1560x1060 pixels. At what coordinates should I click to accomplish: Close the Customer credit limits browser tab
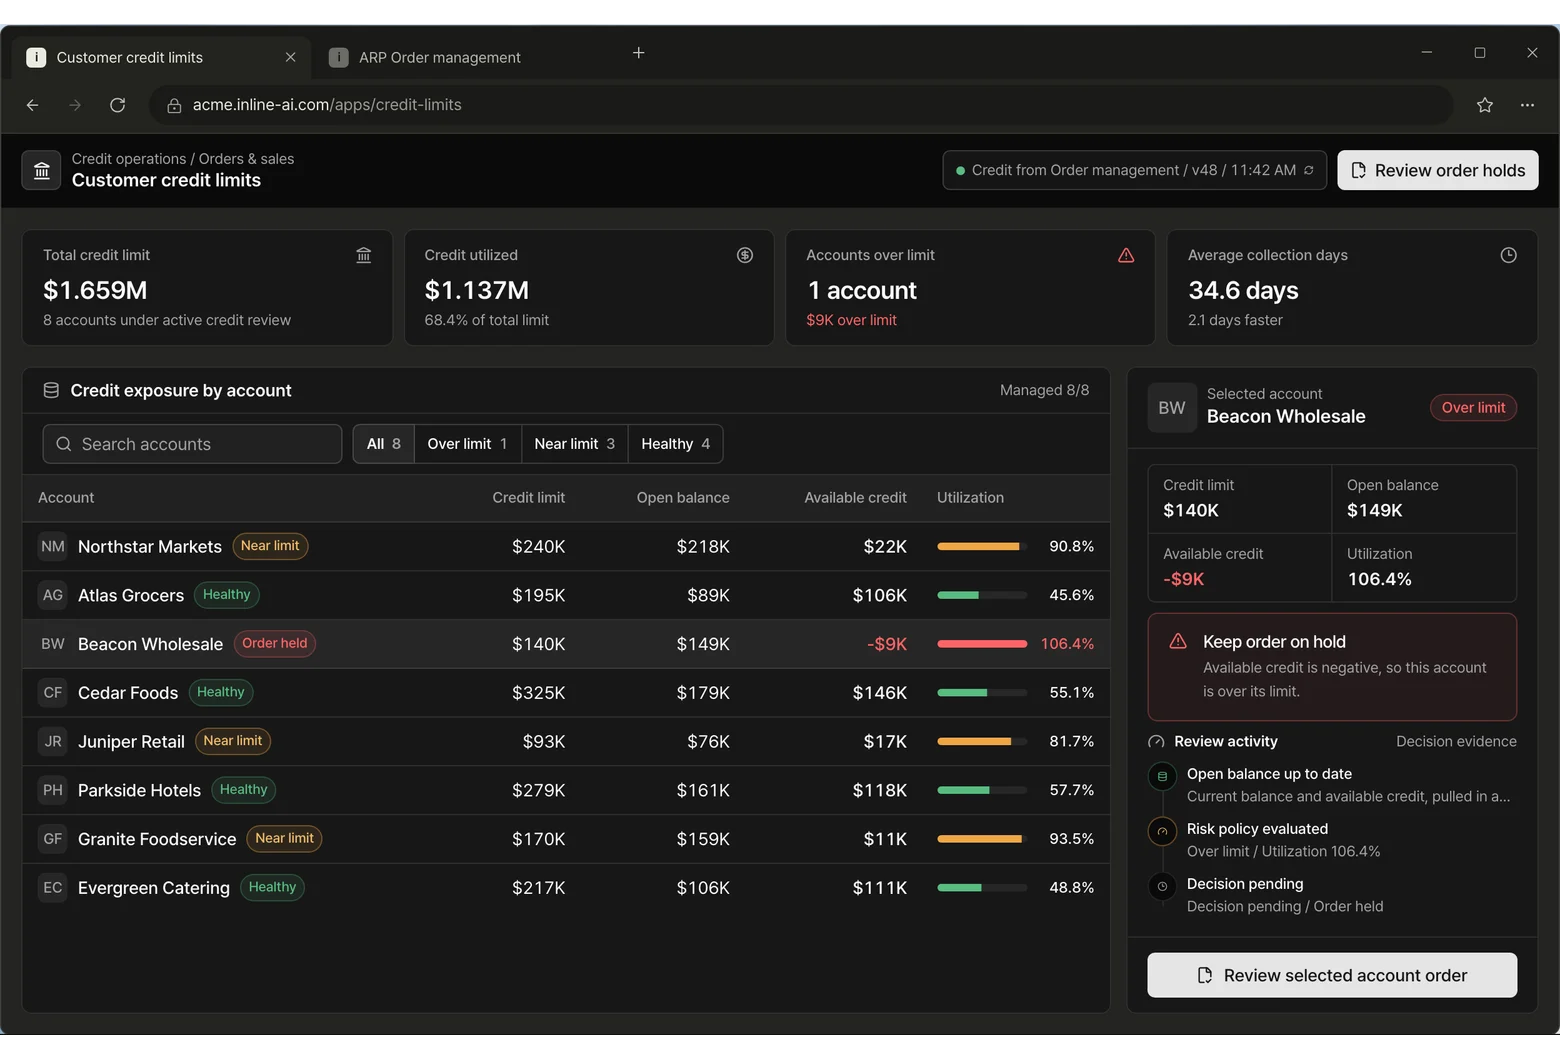pyautogui.click(x=290, y=57)
